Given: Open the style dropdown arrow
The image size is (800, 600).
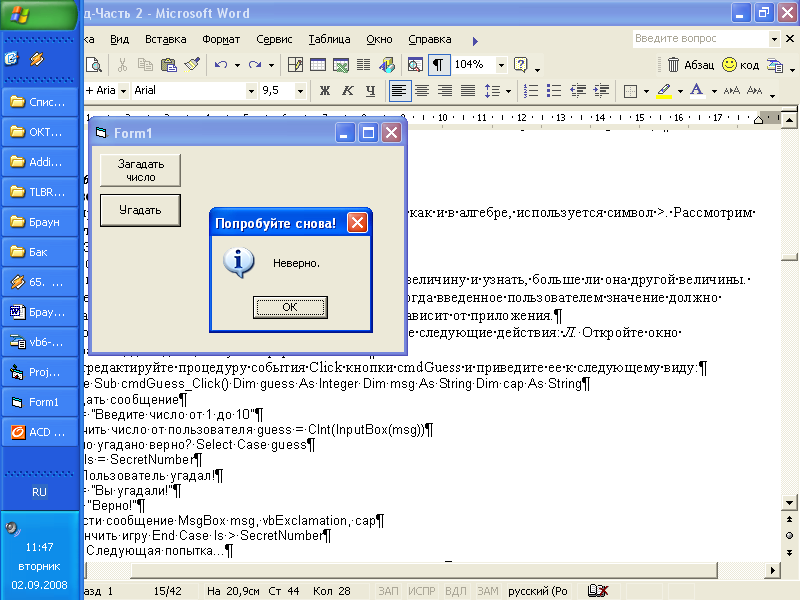Looking at the screenshot, I should tap(123, 91).
